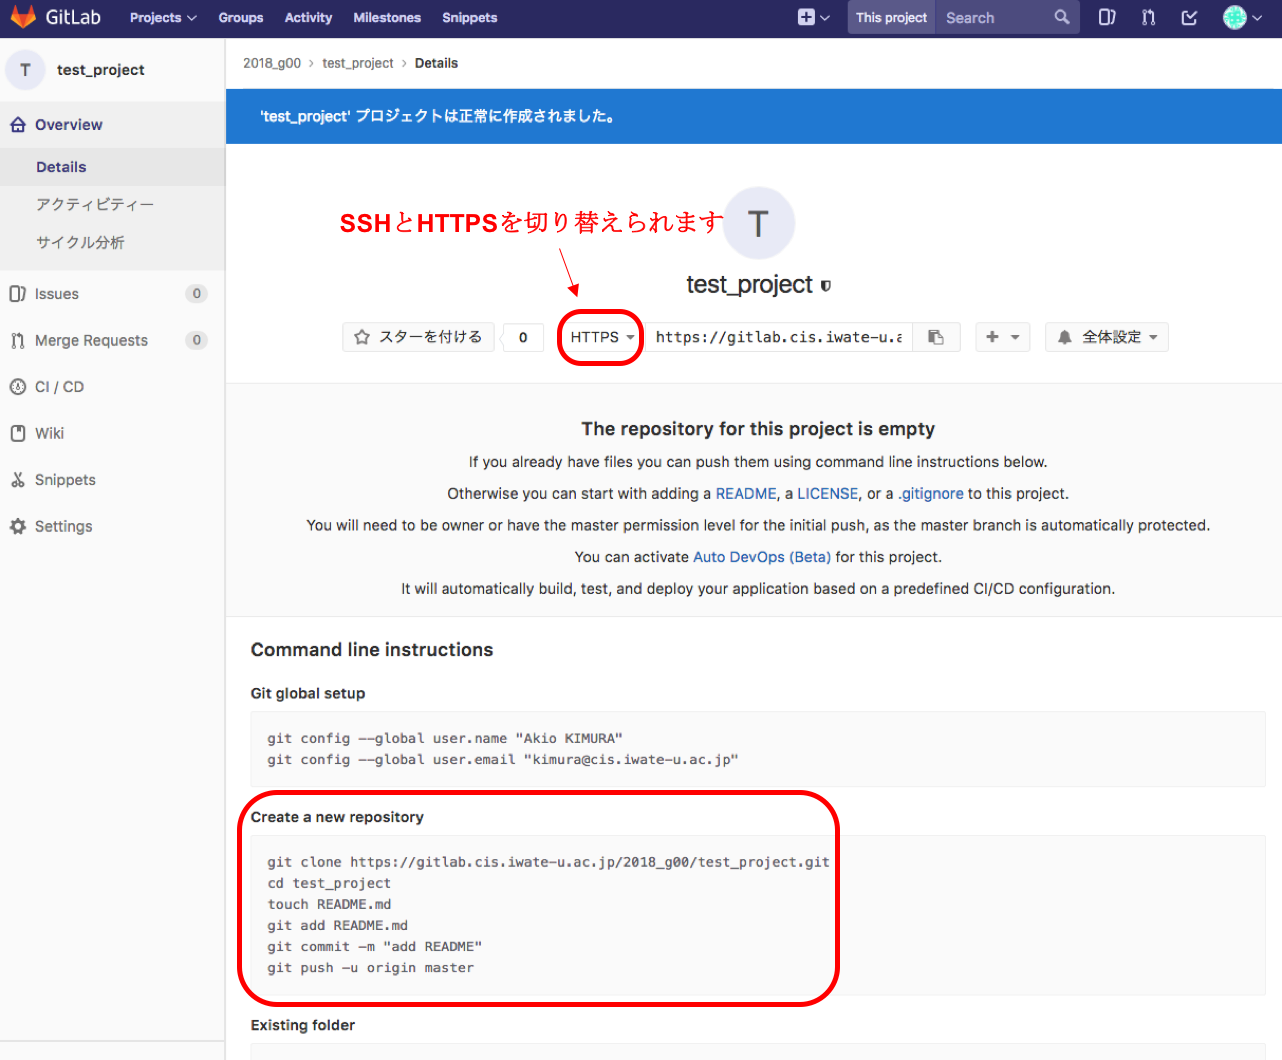
Task: Click the .gitignore link
Action: point(931,494)
